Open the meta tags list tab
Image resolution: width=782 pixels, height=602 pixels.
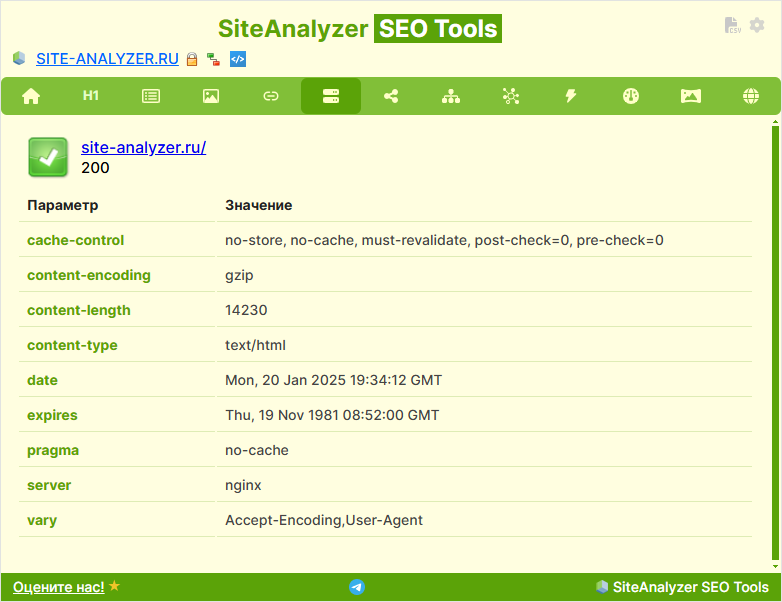151,96
